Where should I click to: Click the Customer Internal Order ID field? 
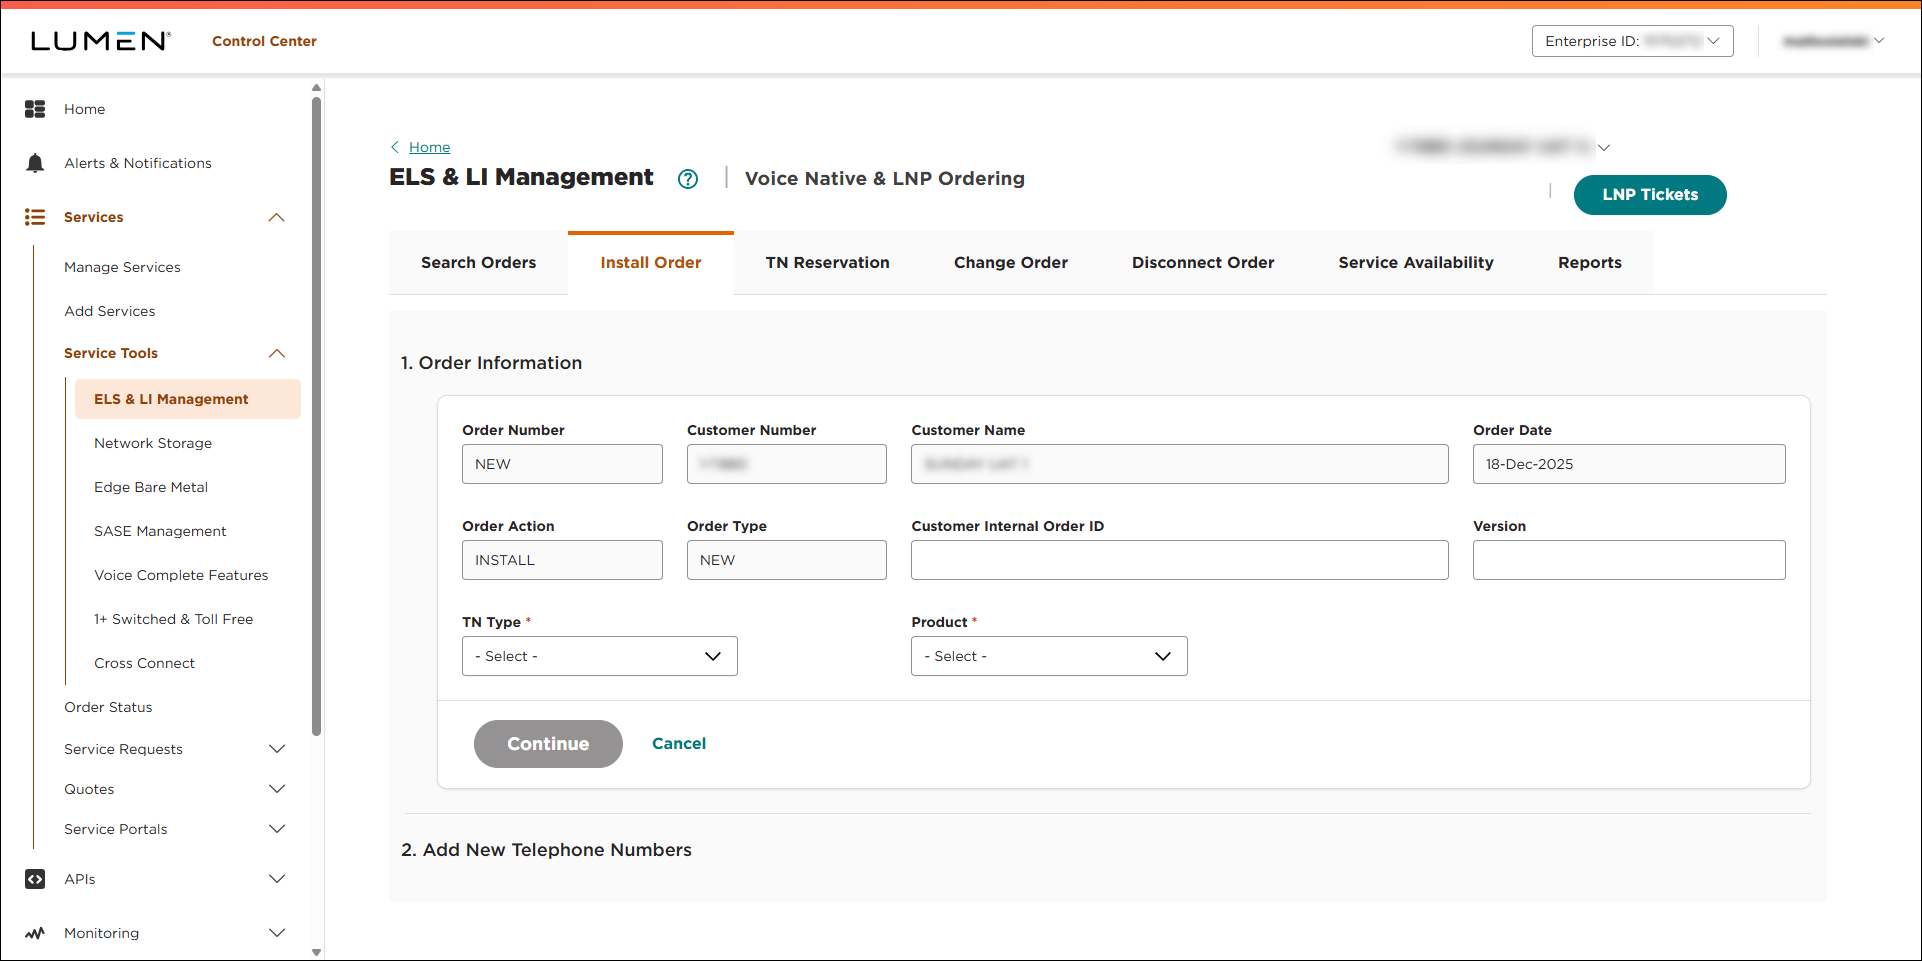click(1179, 560)
